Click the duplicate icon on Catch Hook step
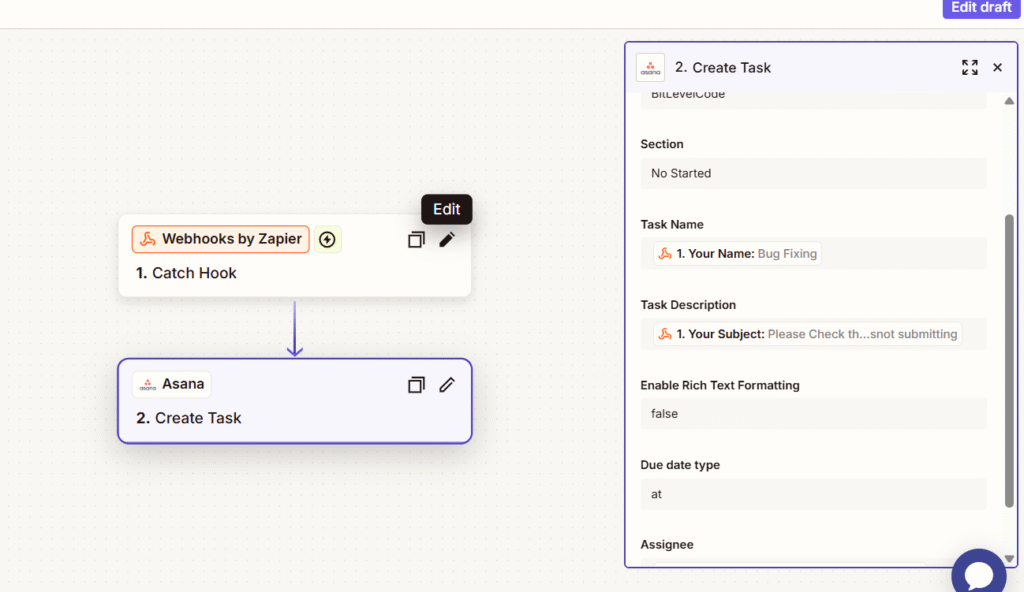This screenshot has width=1024, height=592. (416, 240)
